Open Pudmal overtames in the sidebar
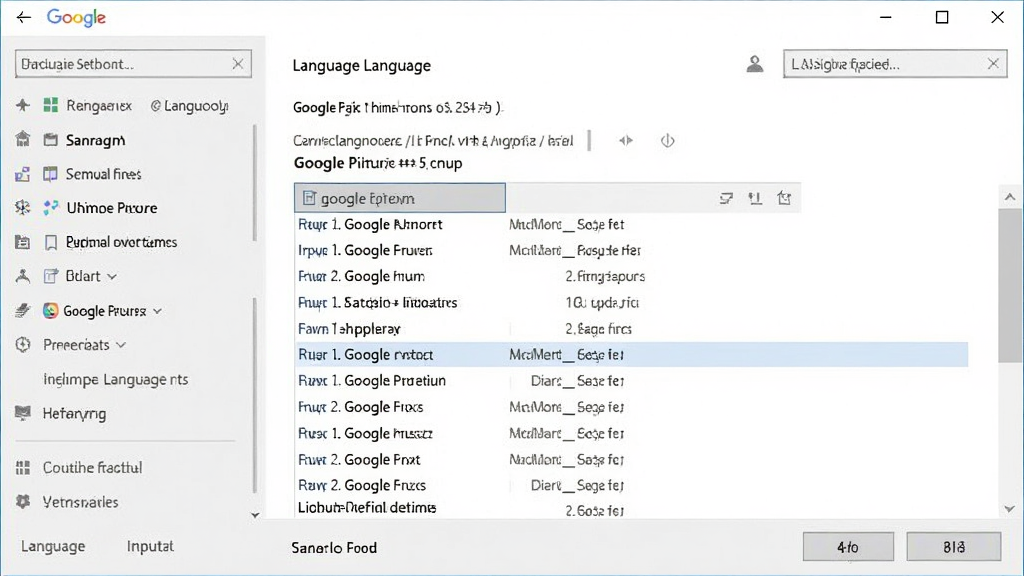 tap(121, 242)
